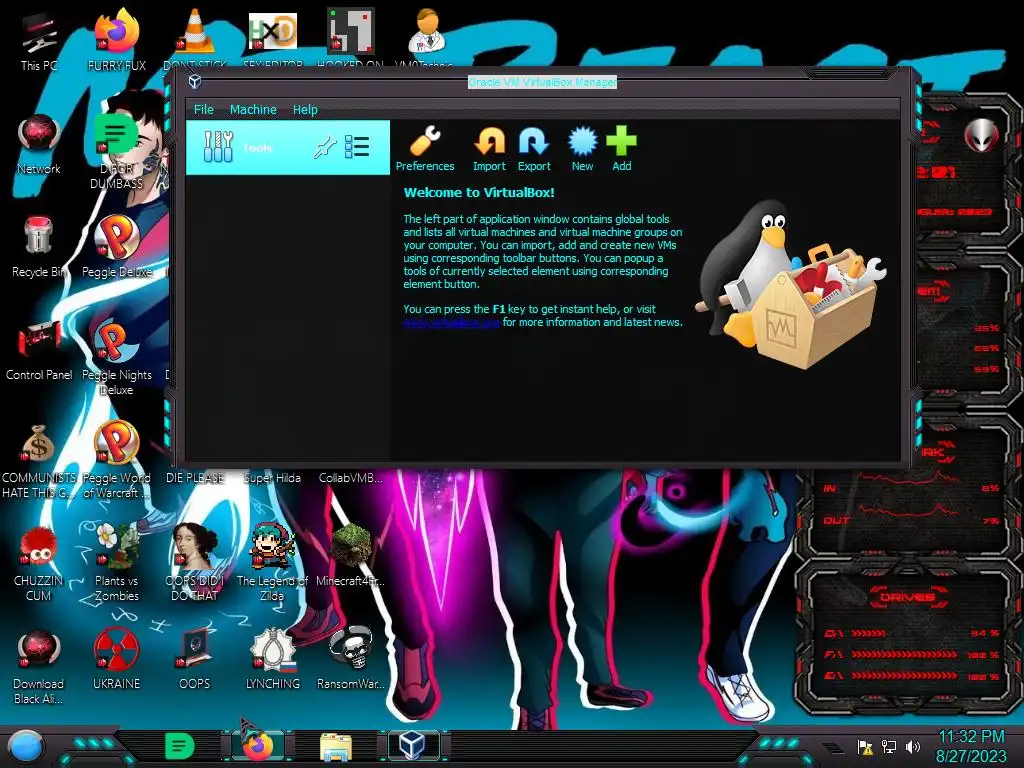Select the Peggle World of Warcraft icon
Viewport: 1024px width, 768px height.
(116, 443)
